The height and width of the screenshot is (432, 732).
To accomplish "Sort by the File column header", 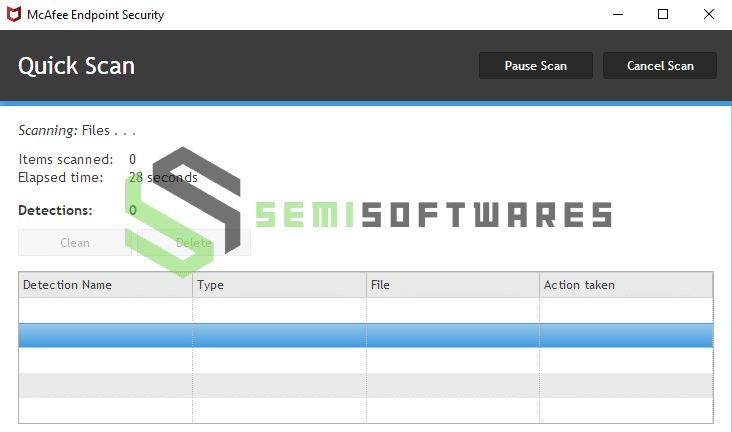I will point(453,285).
